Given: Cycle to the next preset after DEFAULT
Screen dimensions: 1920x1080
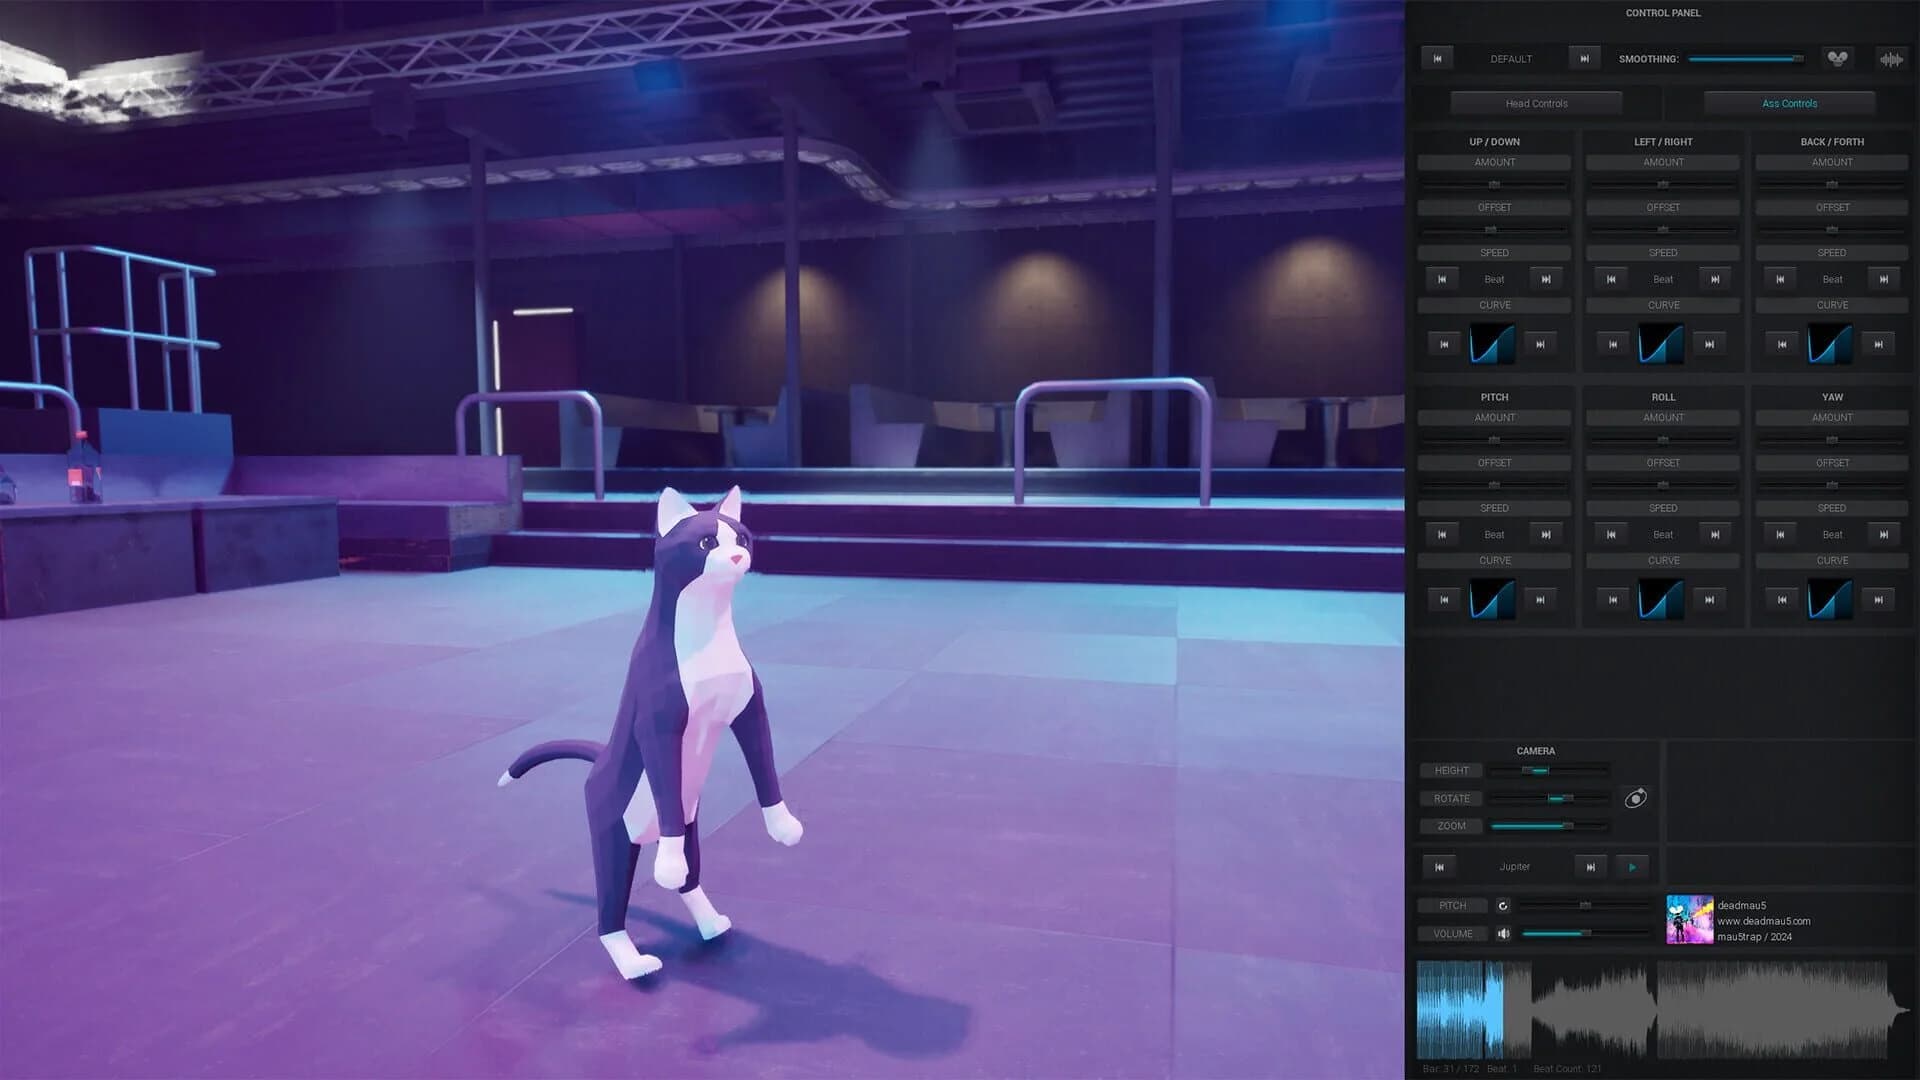Looking at the screenshot, I should [1584, 58].
